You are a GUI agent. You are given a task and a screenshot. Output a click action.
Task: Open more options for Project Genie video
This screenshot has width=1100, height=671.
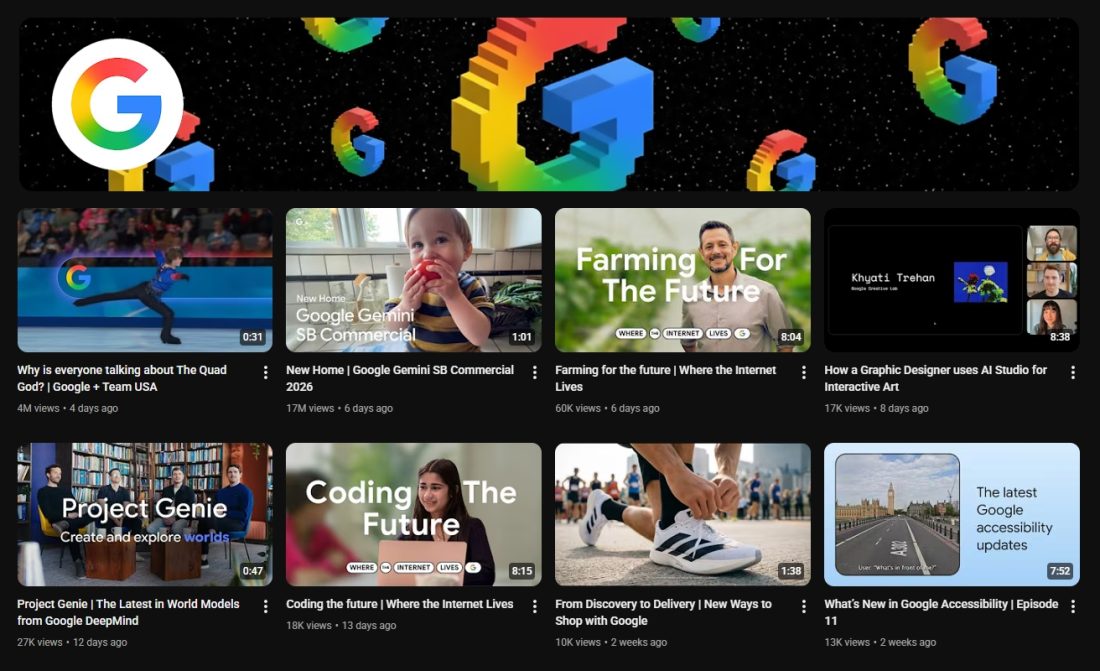(x=266, y=606)
